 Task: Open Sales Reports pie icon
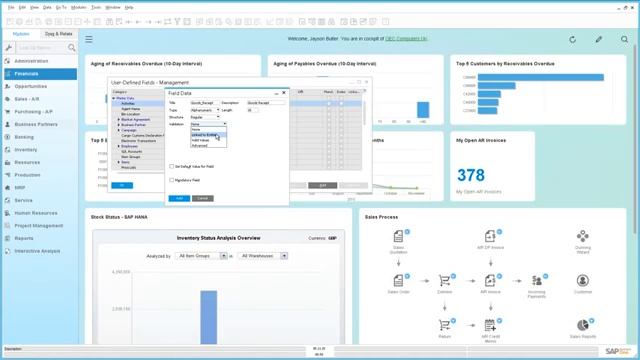pyautogui.click(x=583, y=325)
